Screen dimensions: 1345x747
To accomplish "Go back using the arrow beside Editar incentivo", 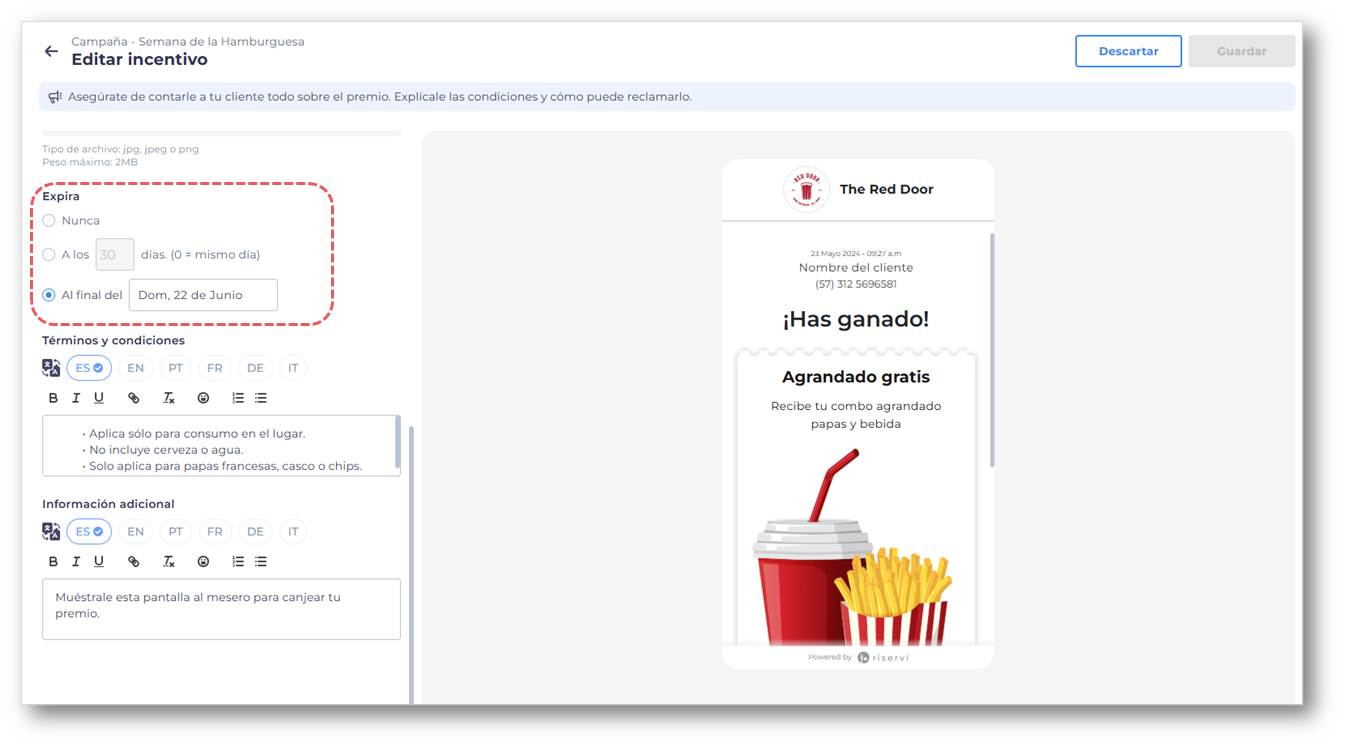I will [x=51, y=51].
